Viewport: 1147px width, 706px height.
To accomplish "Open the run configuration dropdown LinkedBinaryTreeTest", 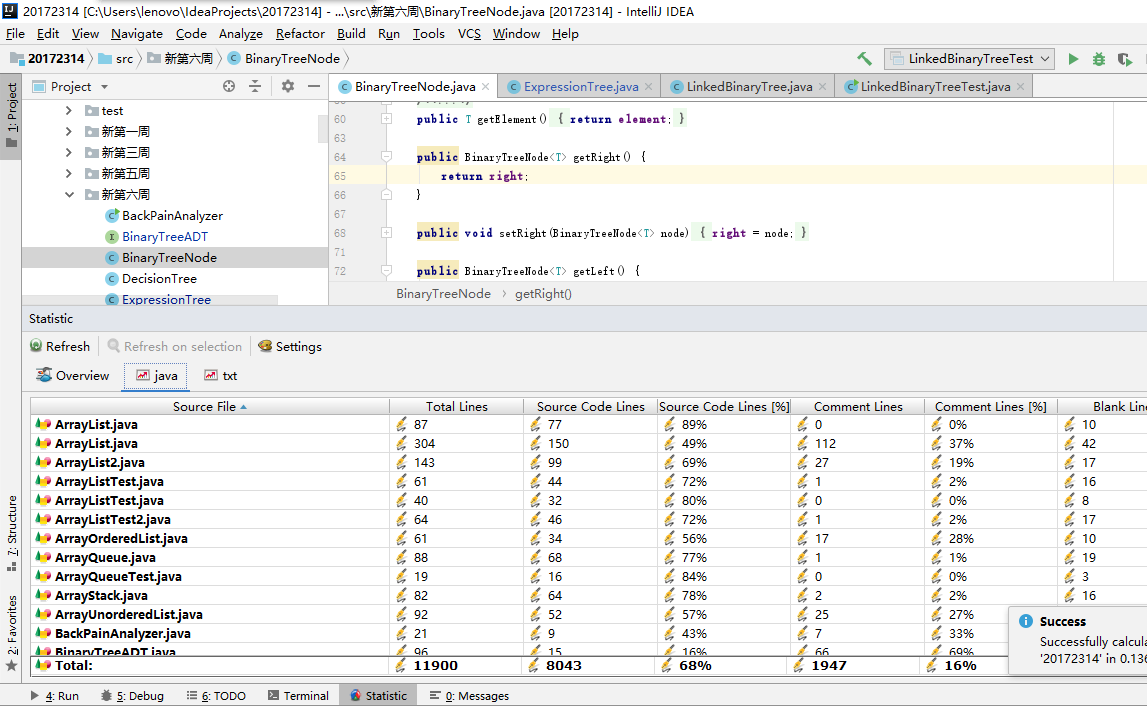I will click(969, 59).
